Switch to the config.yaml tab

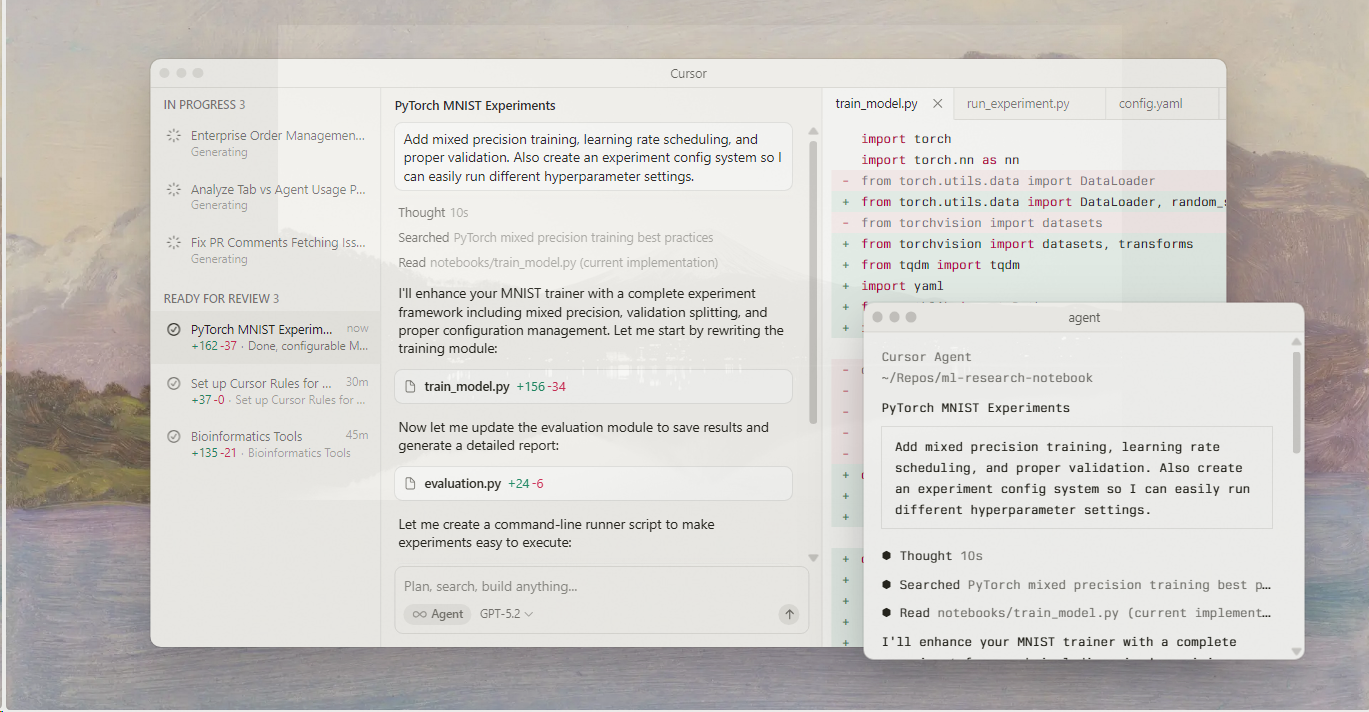[x=1150, y=104]
